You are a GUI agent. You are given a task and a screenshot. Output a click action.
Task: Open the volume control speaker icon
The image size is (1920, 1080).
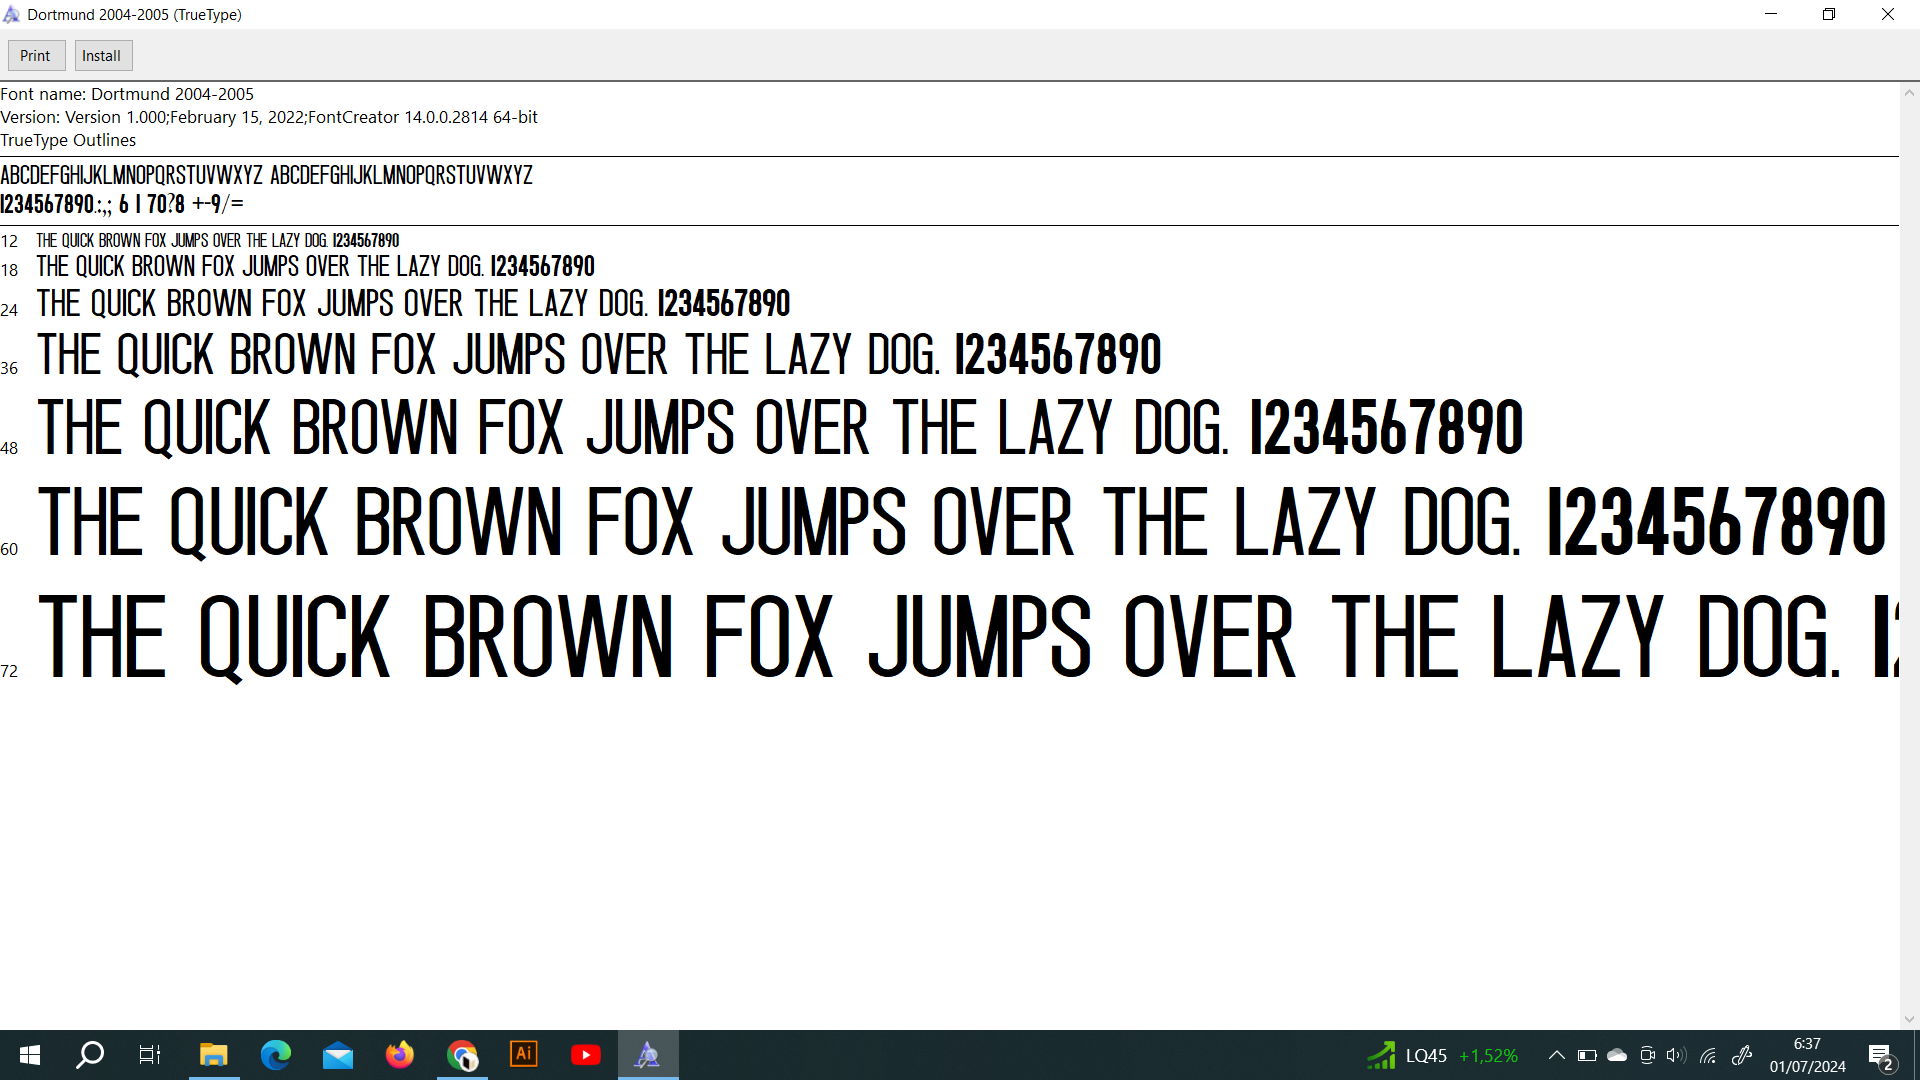point(1676,1055)
